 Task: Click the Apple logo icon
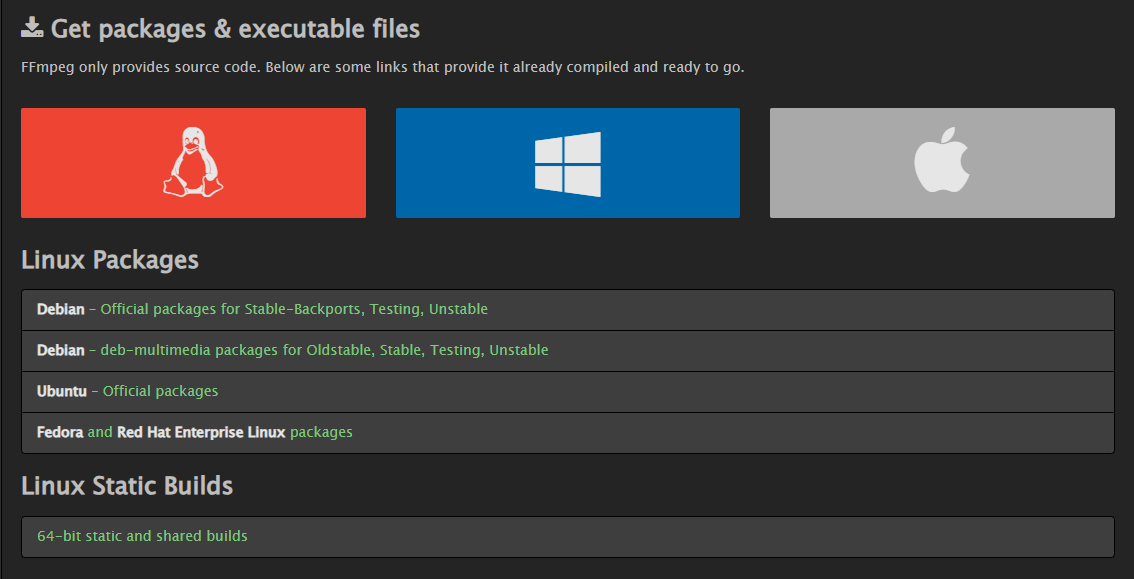click(x=942, y=163)
